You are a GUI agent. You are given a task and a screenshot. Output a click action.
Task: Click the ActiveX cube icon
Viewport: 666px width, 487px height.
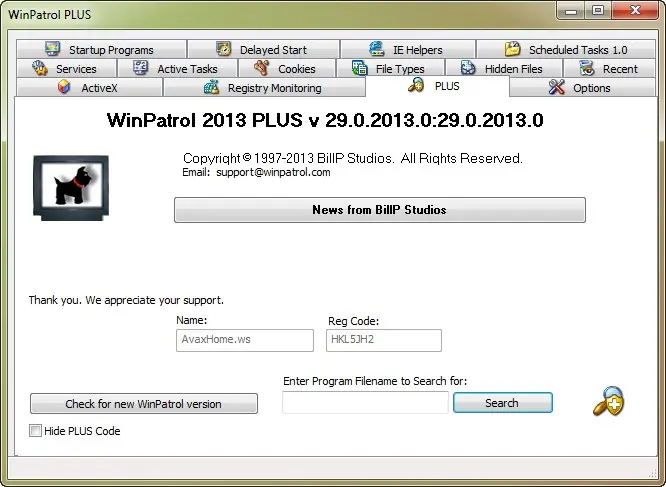pyautogui.click(x=64, y=87)
